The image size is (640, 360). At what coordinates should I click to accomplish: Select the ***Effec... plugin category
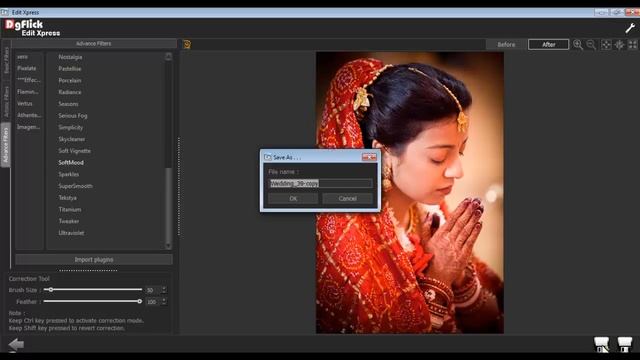[x=29, y=80]
